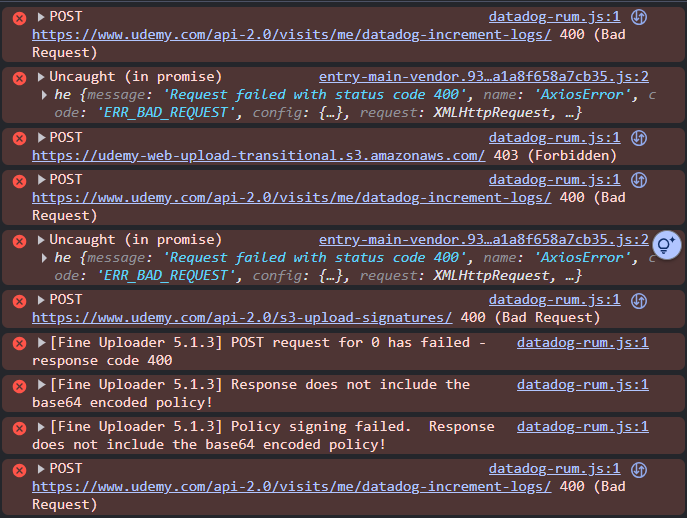
Task: Expand the POST datadog-increment-logs entry below 403 Forbidden
Action: (x=41, y=179)
